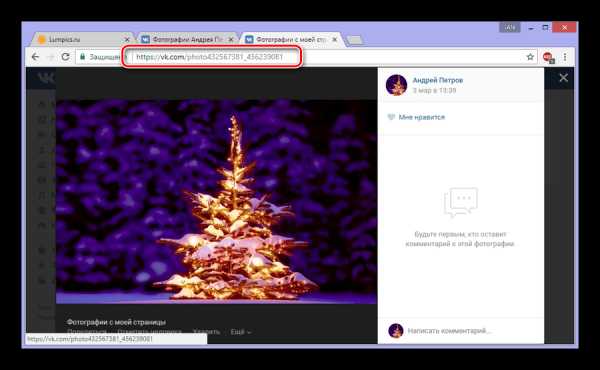Reload the page with the refresh icon
The height and width of the screenshot is (370, 600).
pos(65,57)
